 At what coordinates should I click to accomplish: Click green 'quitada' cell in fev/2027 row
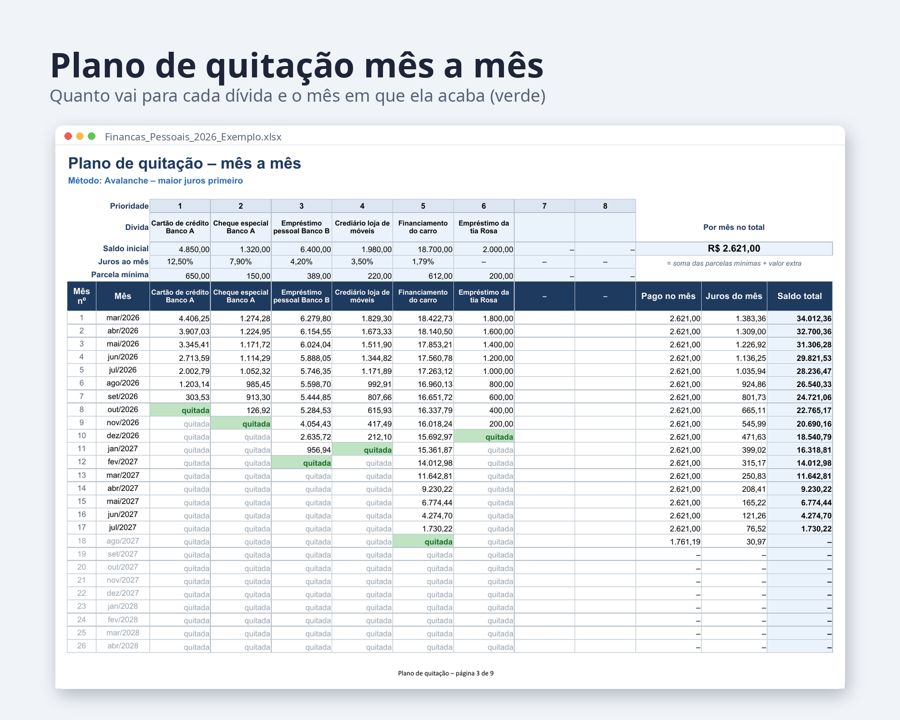(x=302, y=463)
